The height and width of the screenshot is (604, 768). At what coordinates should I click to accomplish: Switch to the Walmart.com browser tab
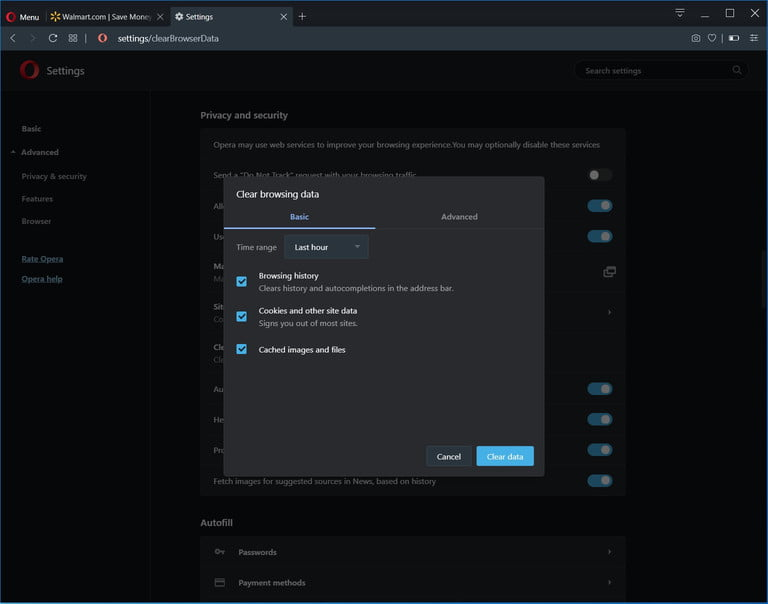click(107, 17)
